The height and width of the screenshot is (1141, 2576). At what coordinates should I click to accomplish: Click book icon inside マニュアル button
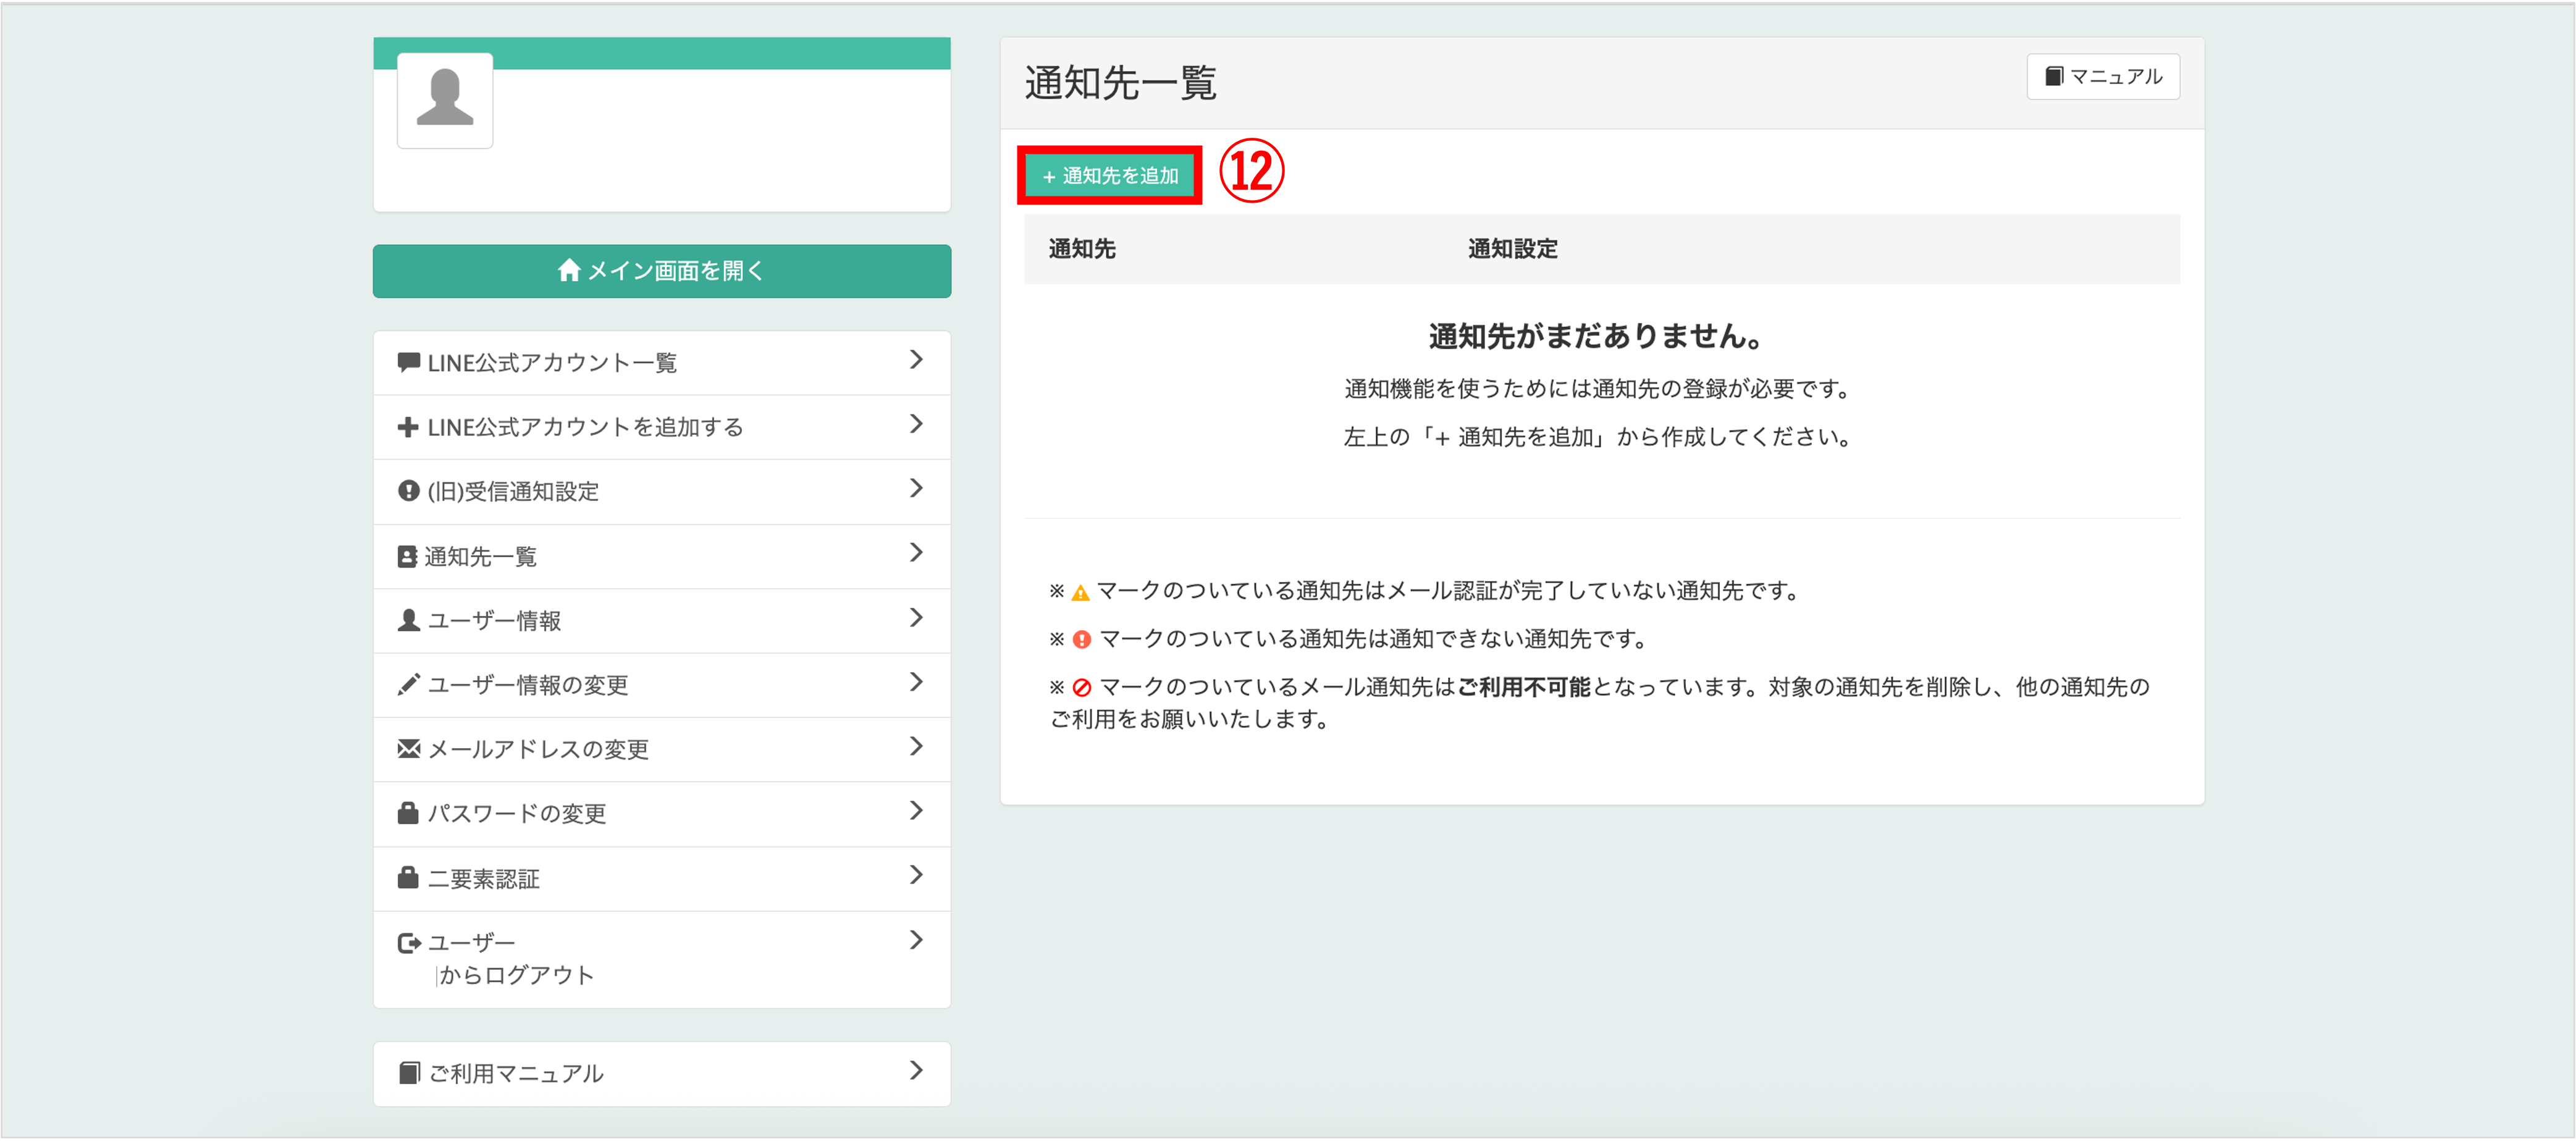(x=2053, y=77)
